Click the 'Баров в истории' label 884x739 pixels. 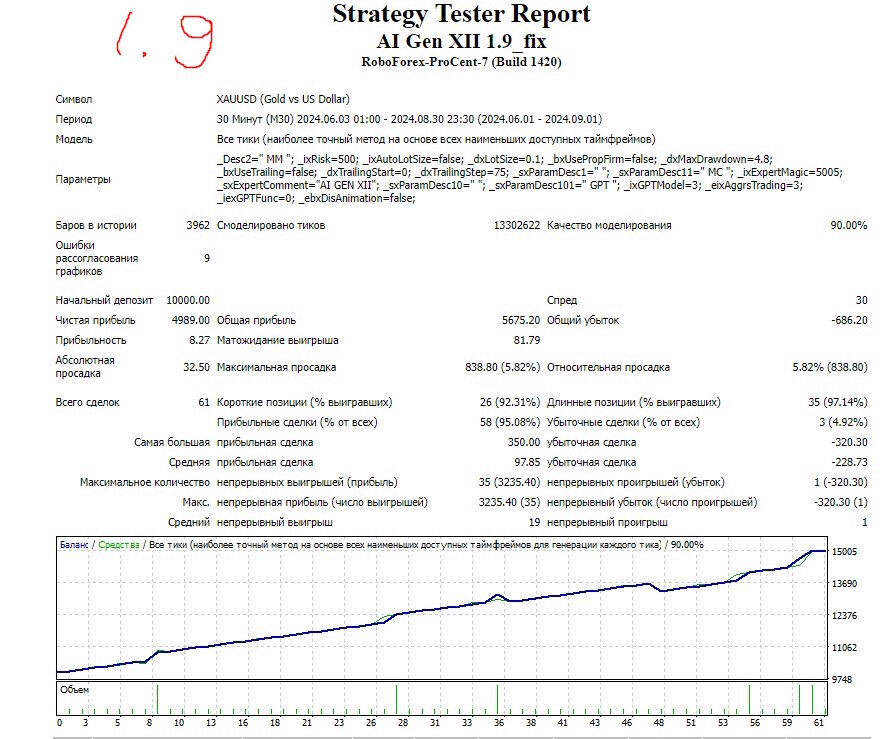pos(96,225)
